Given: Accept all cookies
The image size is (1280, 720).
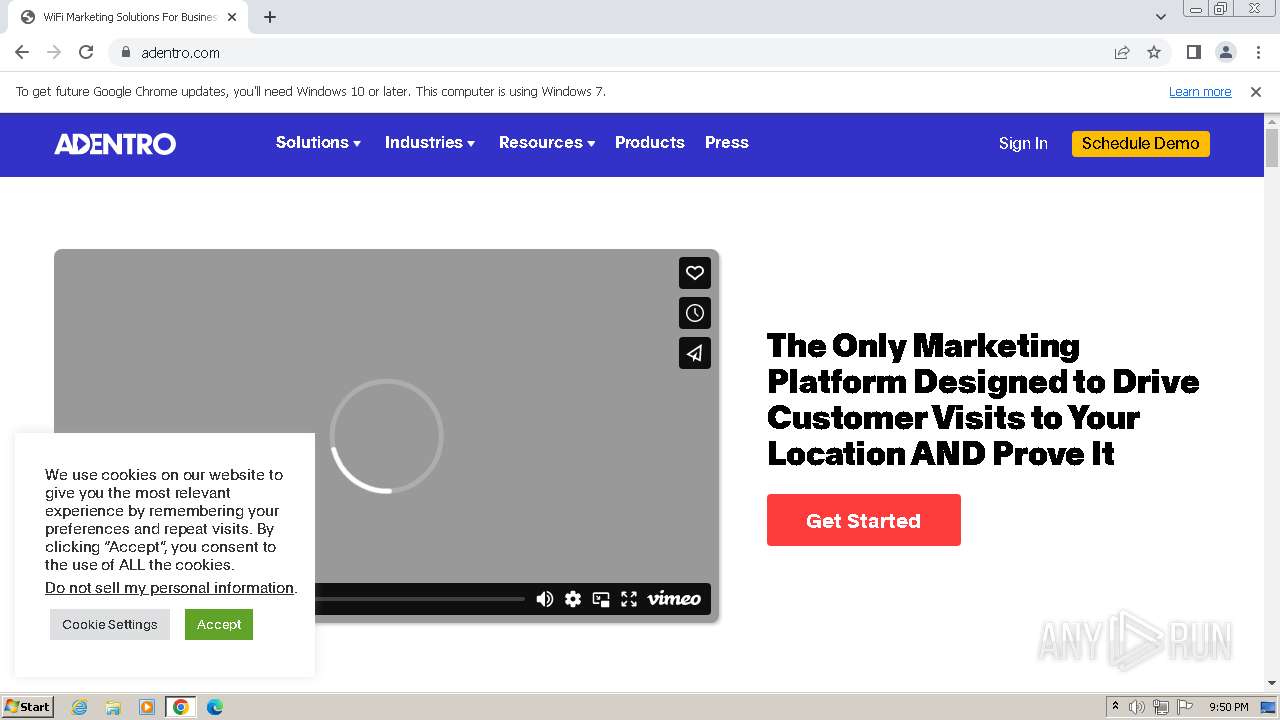Looking at the screenshot, I should [x=219, y=624].
